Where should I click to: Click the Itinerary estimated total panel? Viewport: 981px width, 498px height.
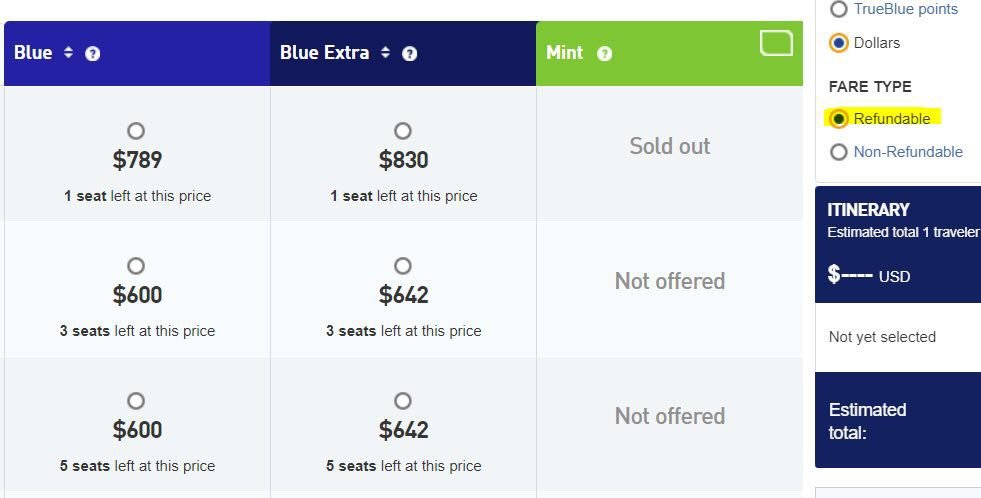pyautogui.click(x=897, y=244)
